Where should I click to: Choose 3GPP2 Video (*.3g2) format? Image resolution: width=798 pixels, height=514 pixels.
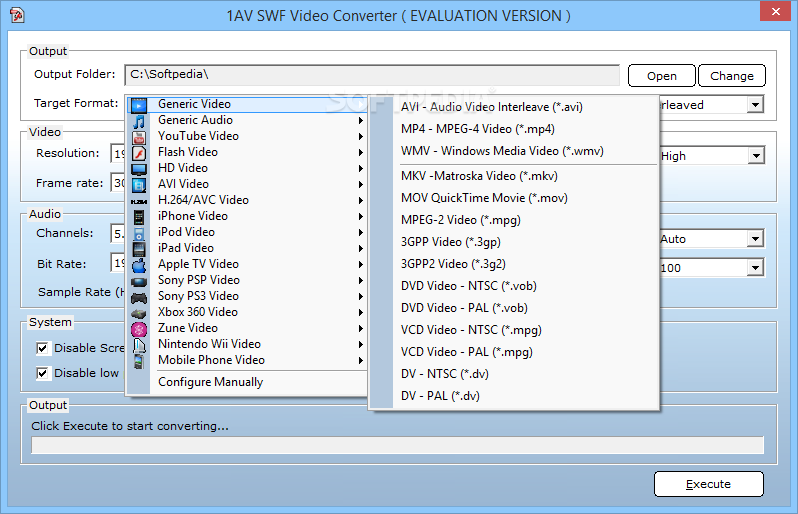[x=514, y=264]
